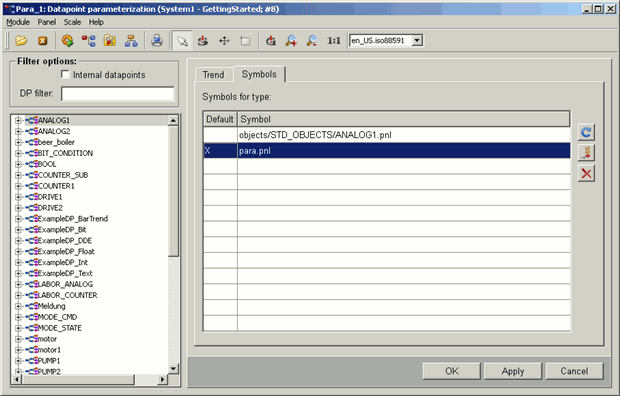Open the Help menu
The width and height of the screenshot is (620, 396).
tap(96, 22)
